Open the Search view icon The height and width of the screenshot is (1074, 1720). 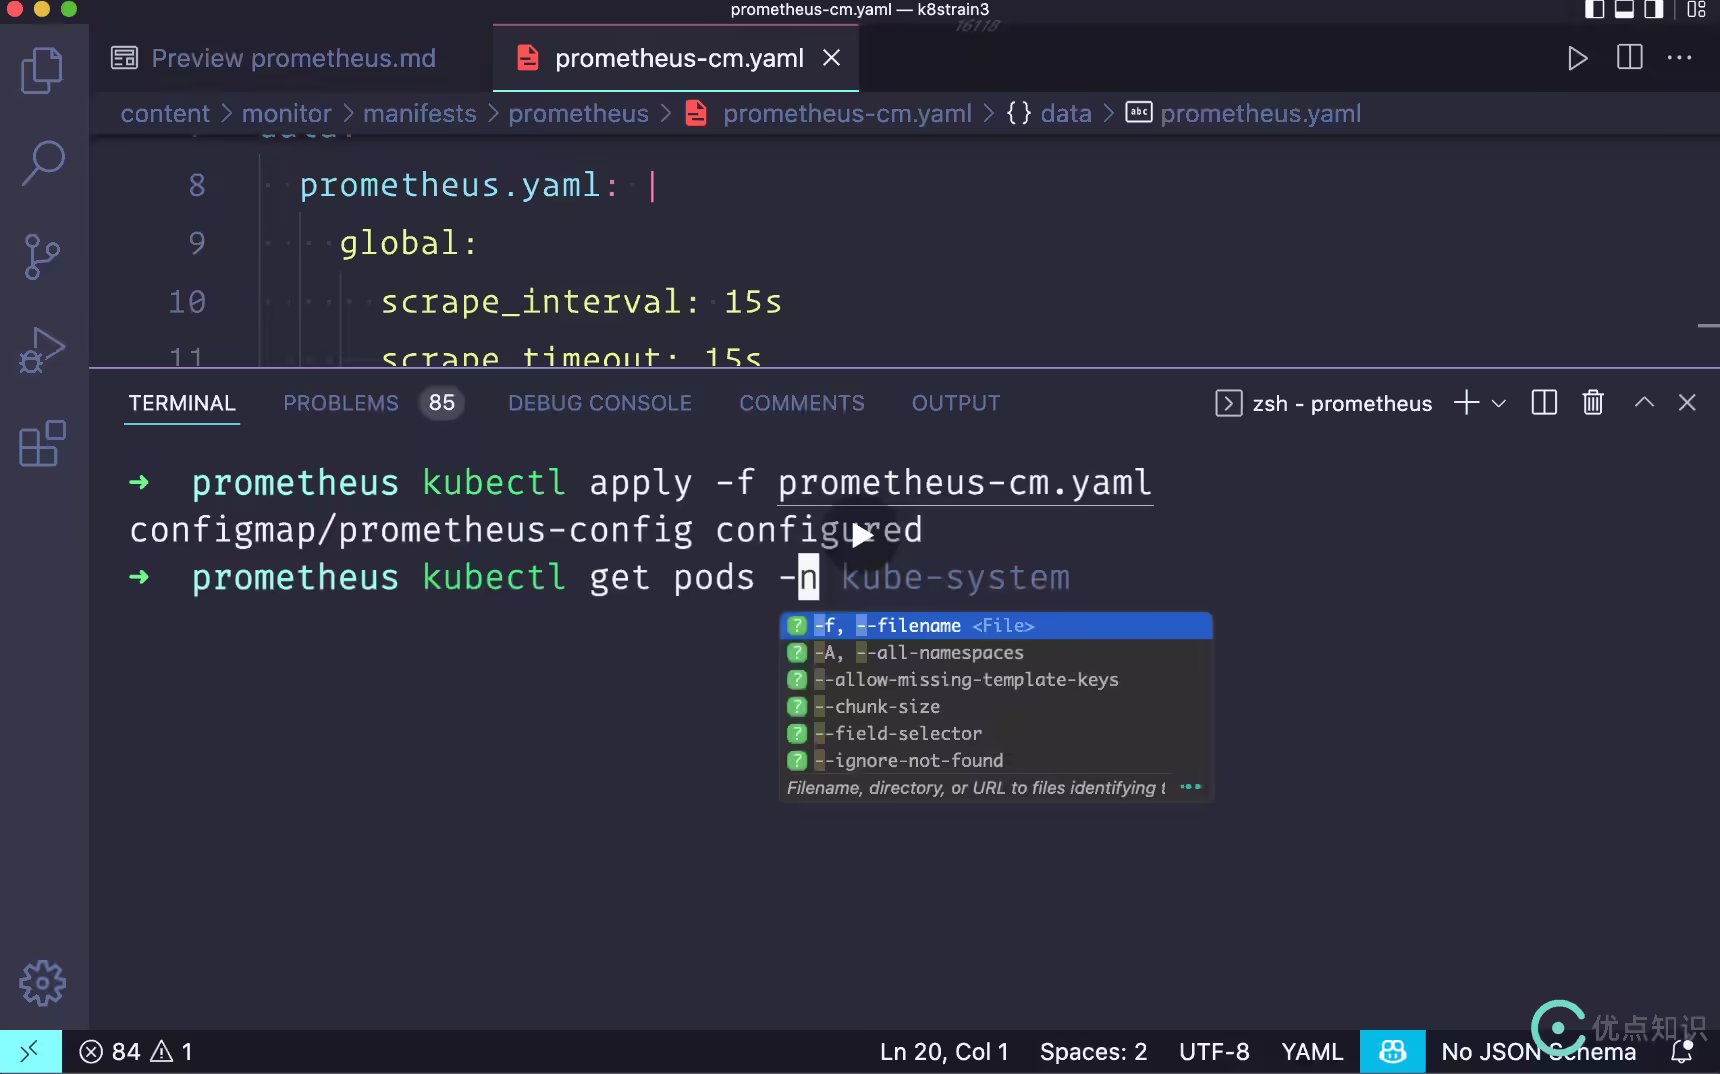[42, 162]
